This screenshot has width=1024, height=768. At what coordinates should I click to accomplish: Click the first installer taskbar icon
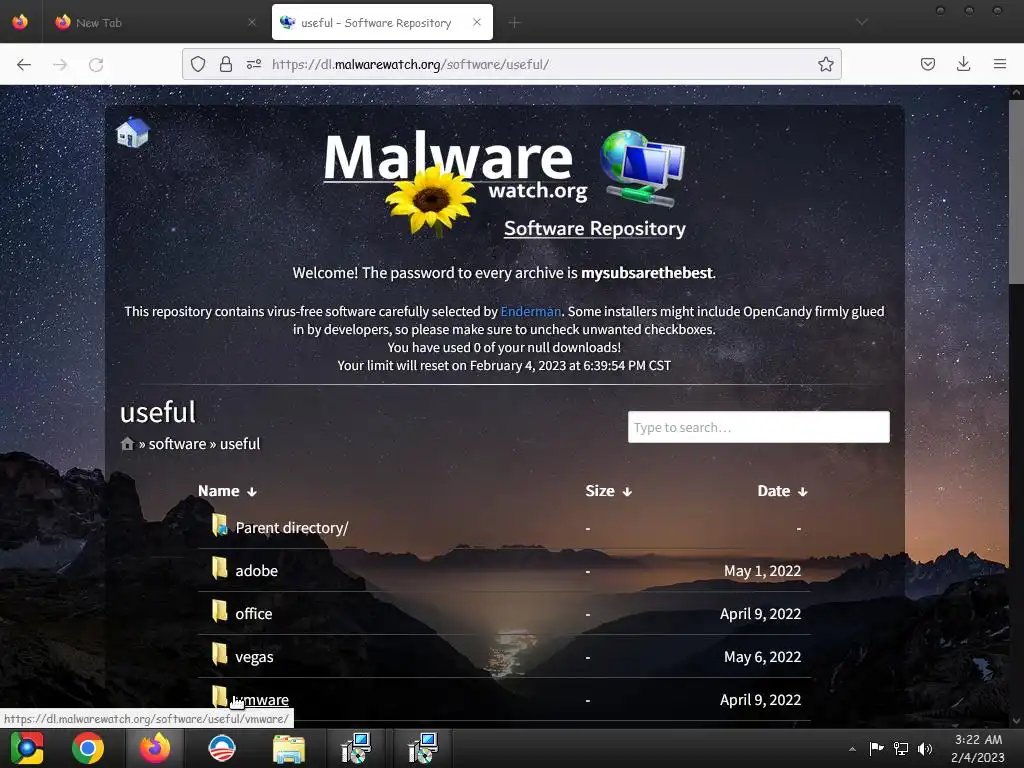(x=356, y=748)
